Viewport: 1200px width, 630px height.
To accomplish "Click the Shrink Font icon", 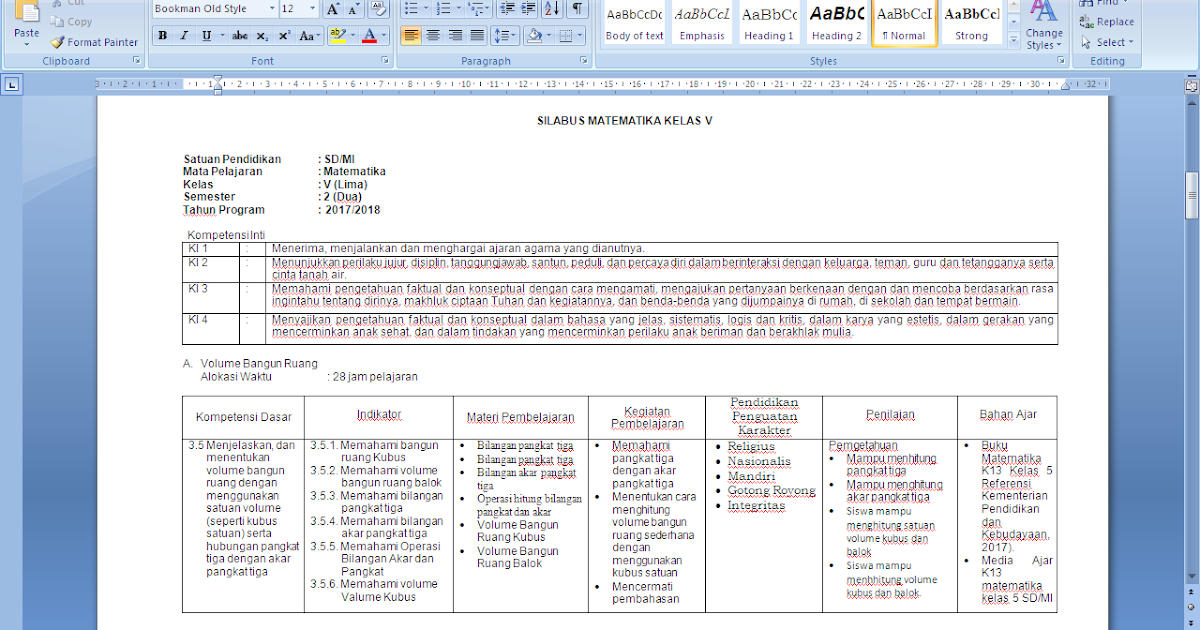I will [355, 9].
